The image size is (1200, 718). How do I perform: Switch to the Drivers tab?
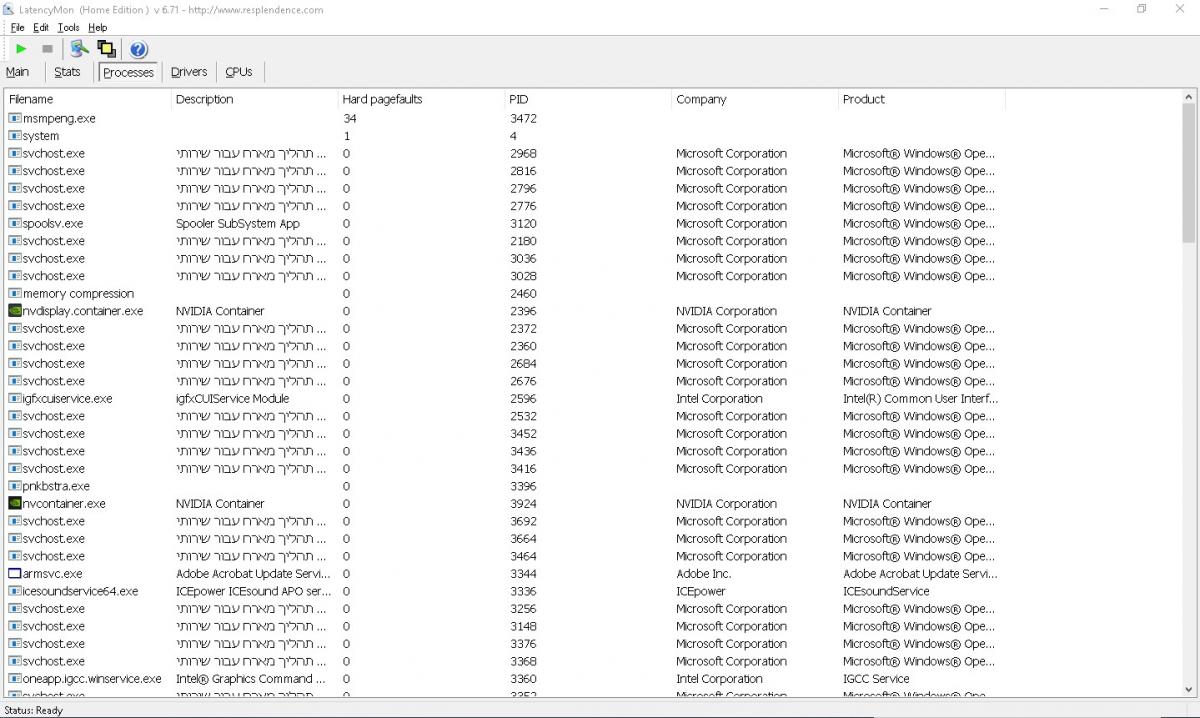(189, 72)
